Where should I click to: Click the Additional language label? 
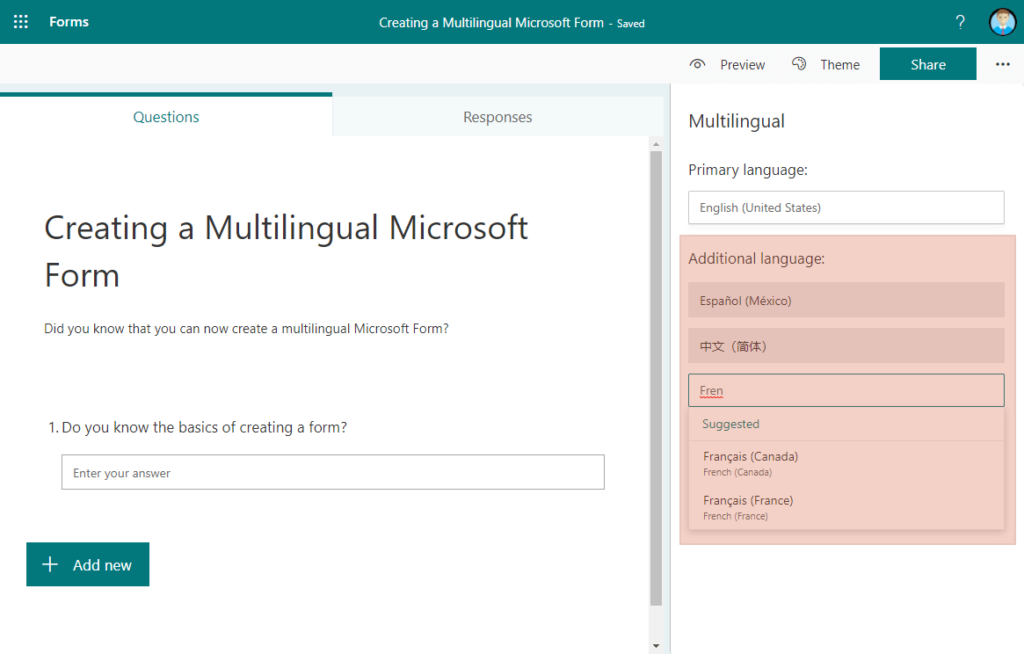(x=756, y=259)
